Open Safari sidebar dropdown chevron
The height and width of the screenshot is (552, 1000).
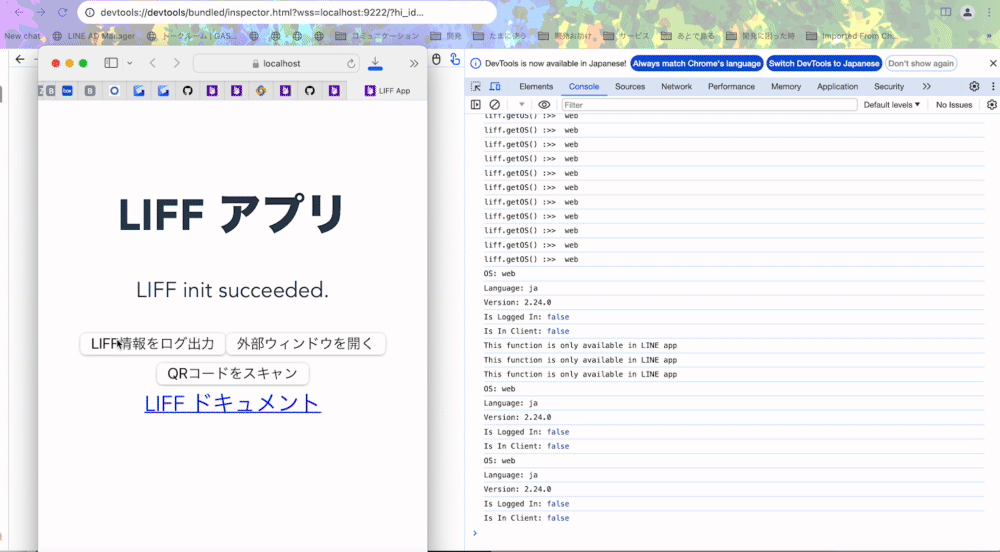[129, 63]
